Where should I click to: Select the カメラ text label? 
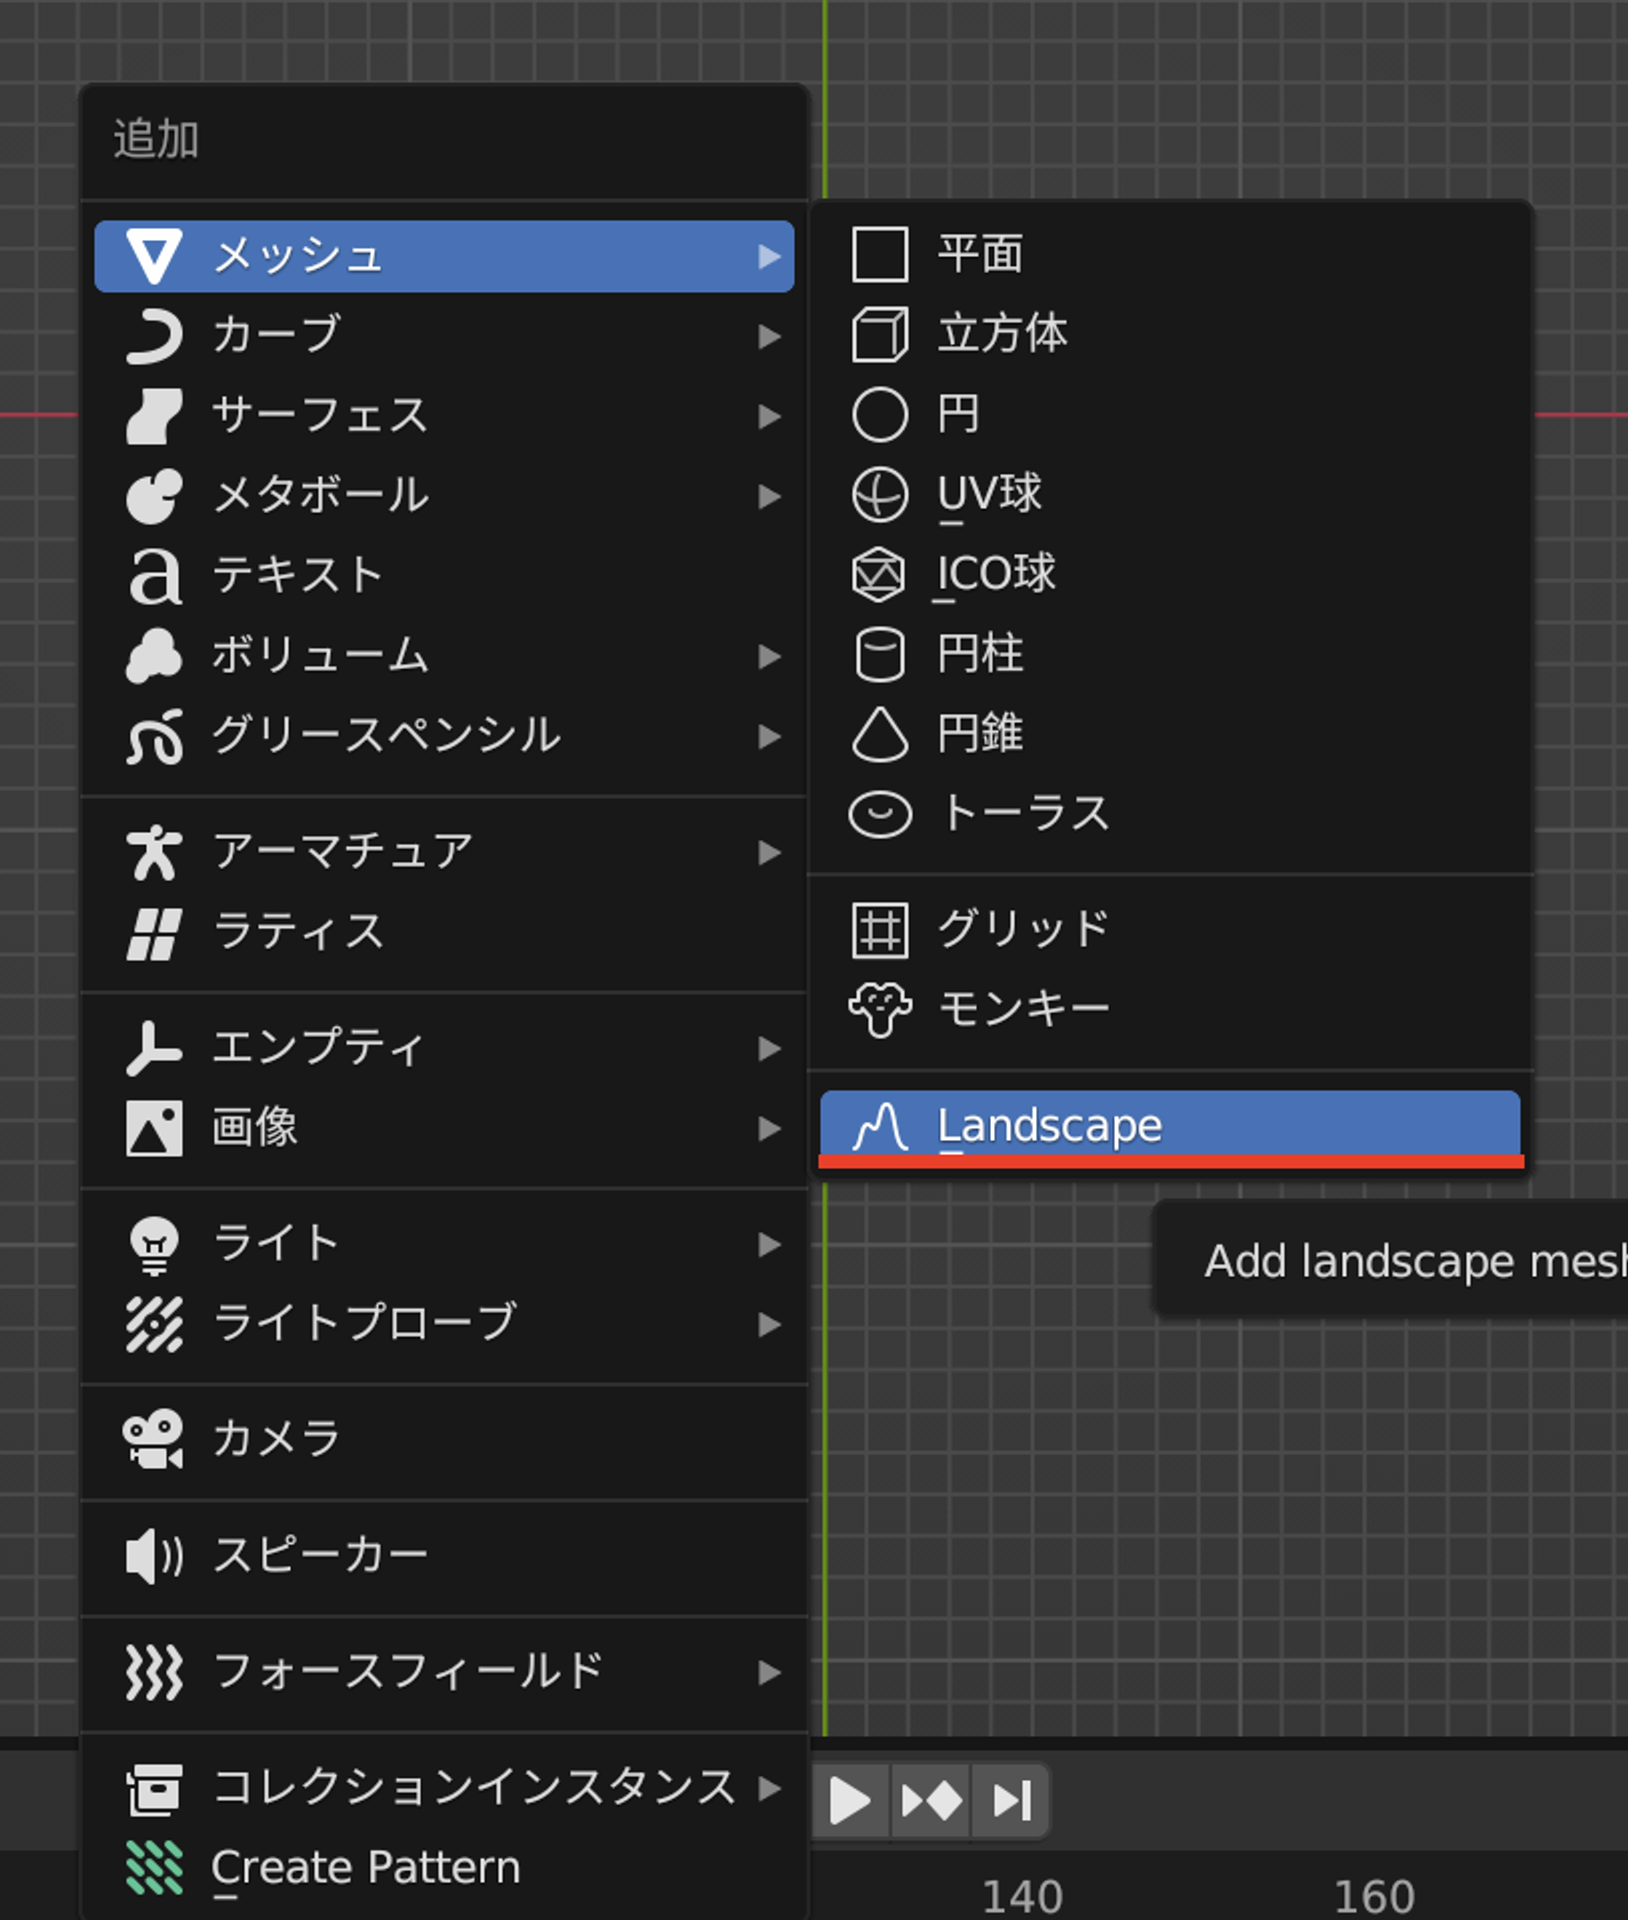pyautogui.click(x=276, y=1440)
